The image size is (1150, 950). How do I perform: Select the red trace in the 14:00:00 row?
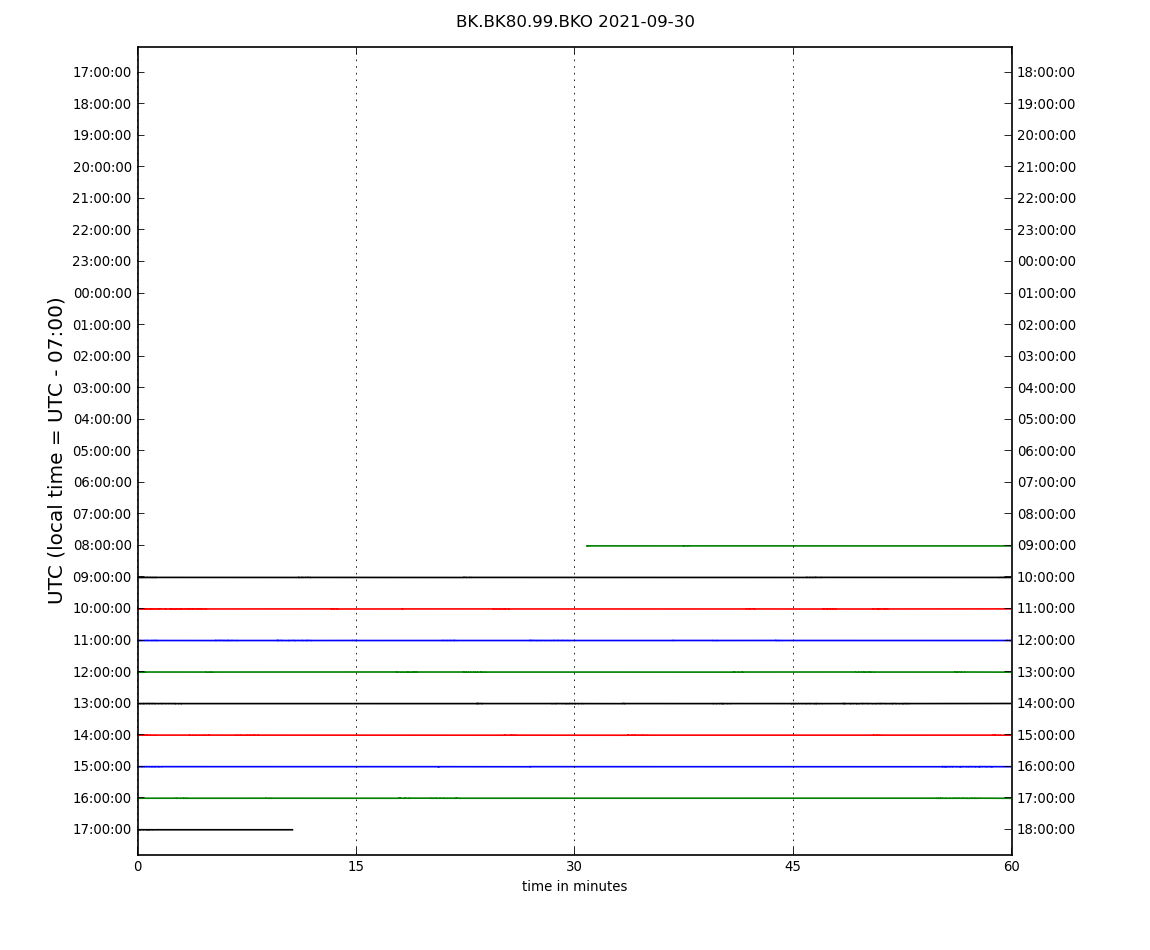(575, 735)
